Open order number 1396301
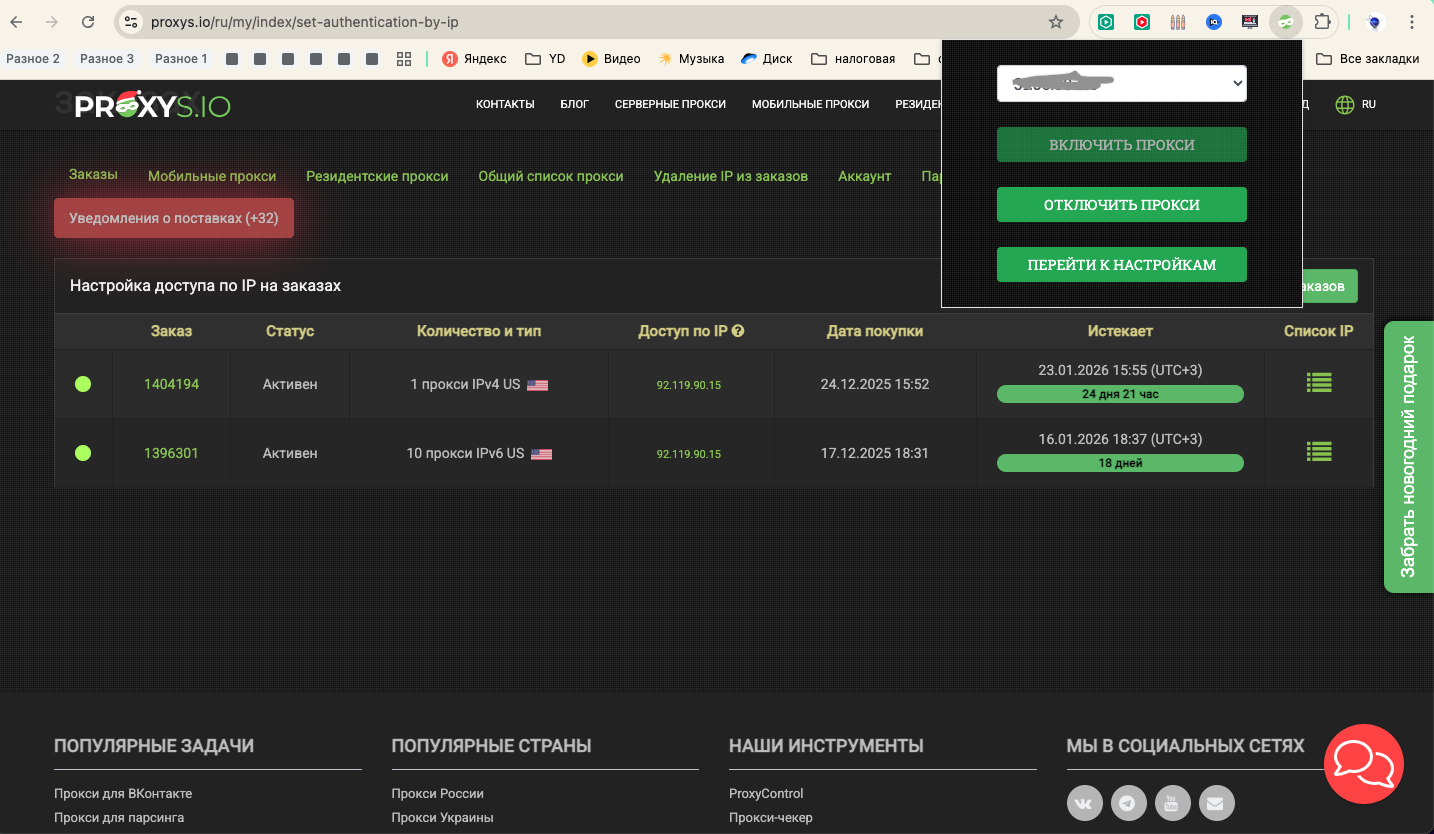The width and height of the screenshot is (1434, 834). click(x=171, y=453)
